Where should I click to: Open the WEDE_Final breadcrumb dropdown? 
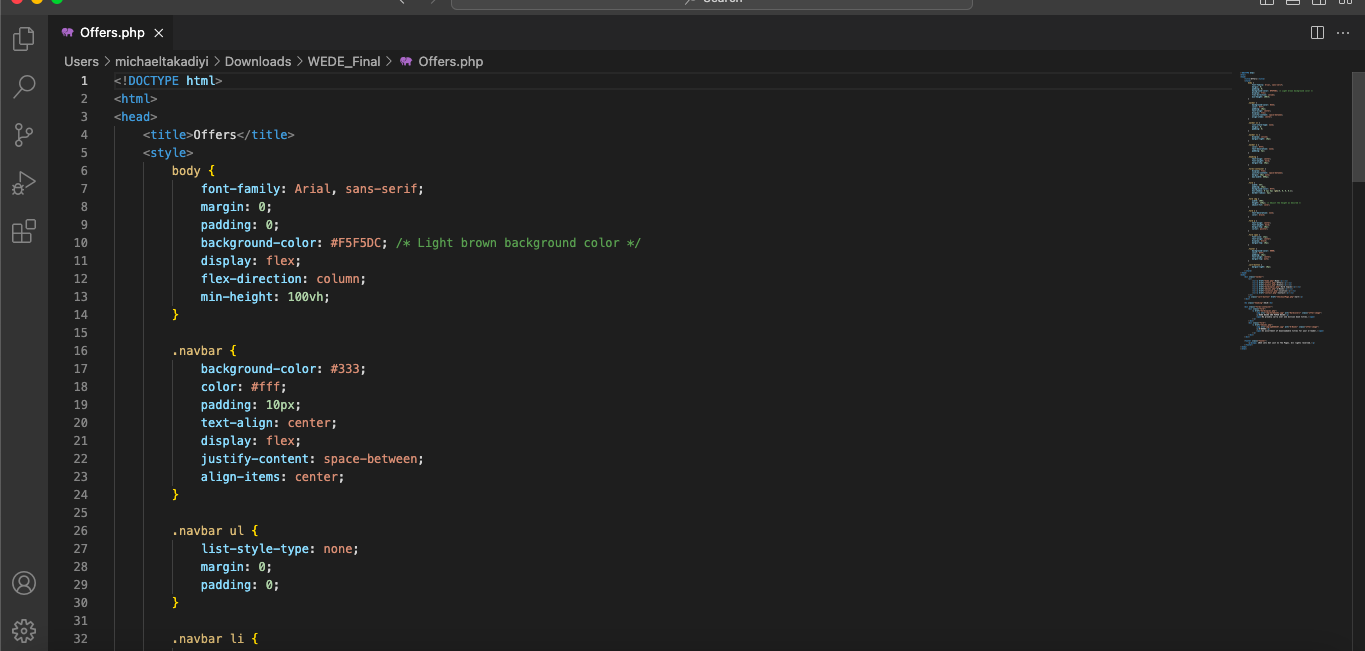click(344, 61)
